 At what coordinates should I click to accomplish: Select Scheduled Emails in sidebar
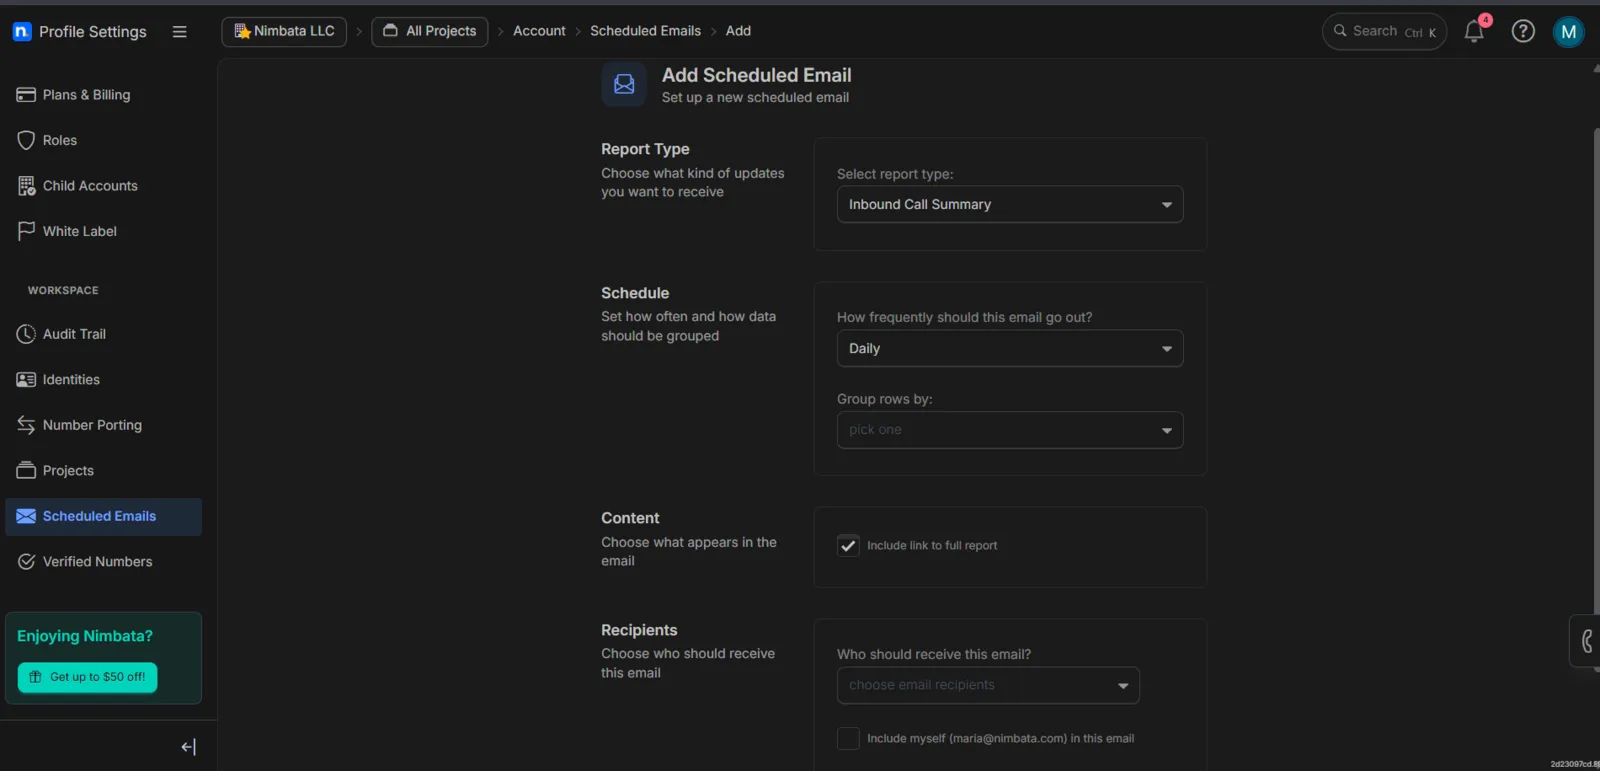(x=103, y=517)
